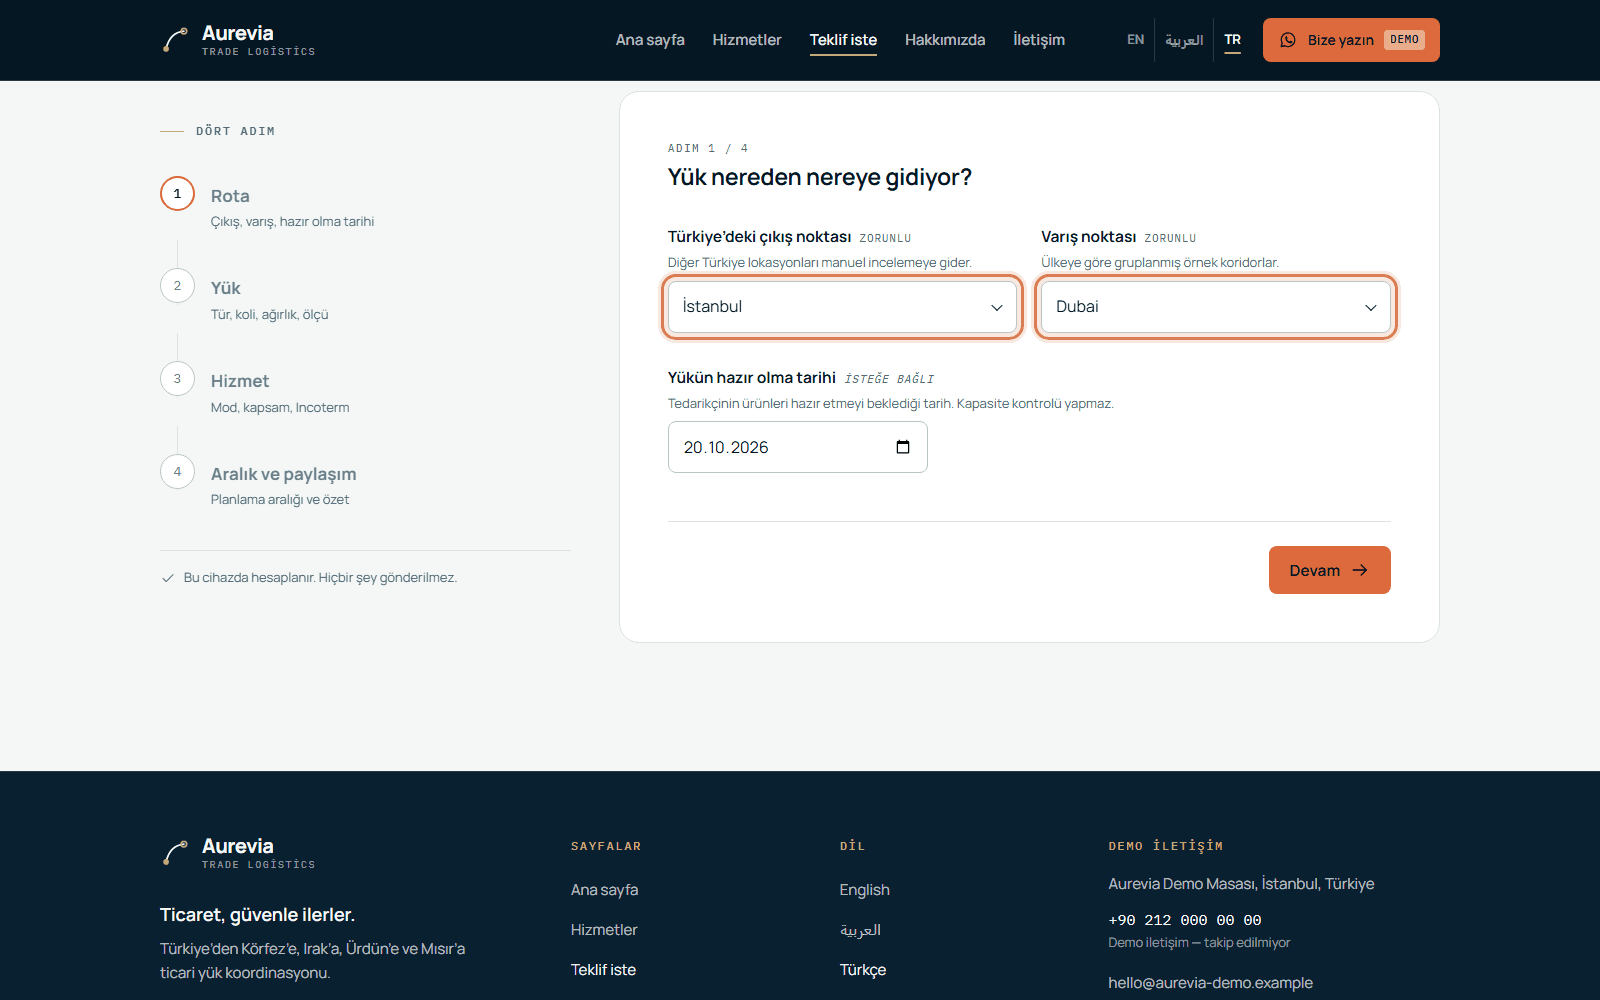1600x1000 pixels.
Task: Select step 3 Hizmet circle
Action: point(177,379)
